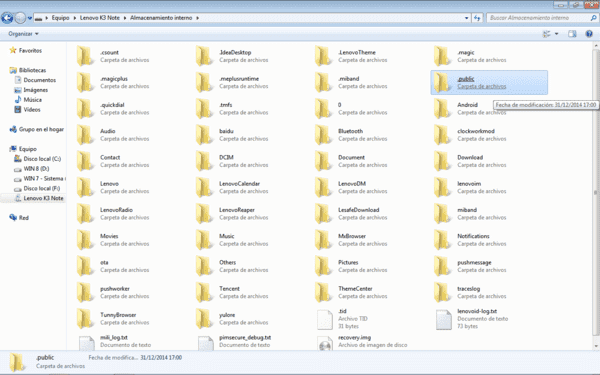Screen dimensions: 600x375
Task: Select the .magic folder icon
Action: (442, 56)
